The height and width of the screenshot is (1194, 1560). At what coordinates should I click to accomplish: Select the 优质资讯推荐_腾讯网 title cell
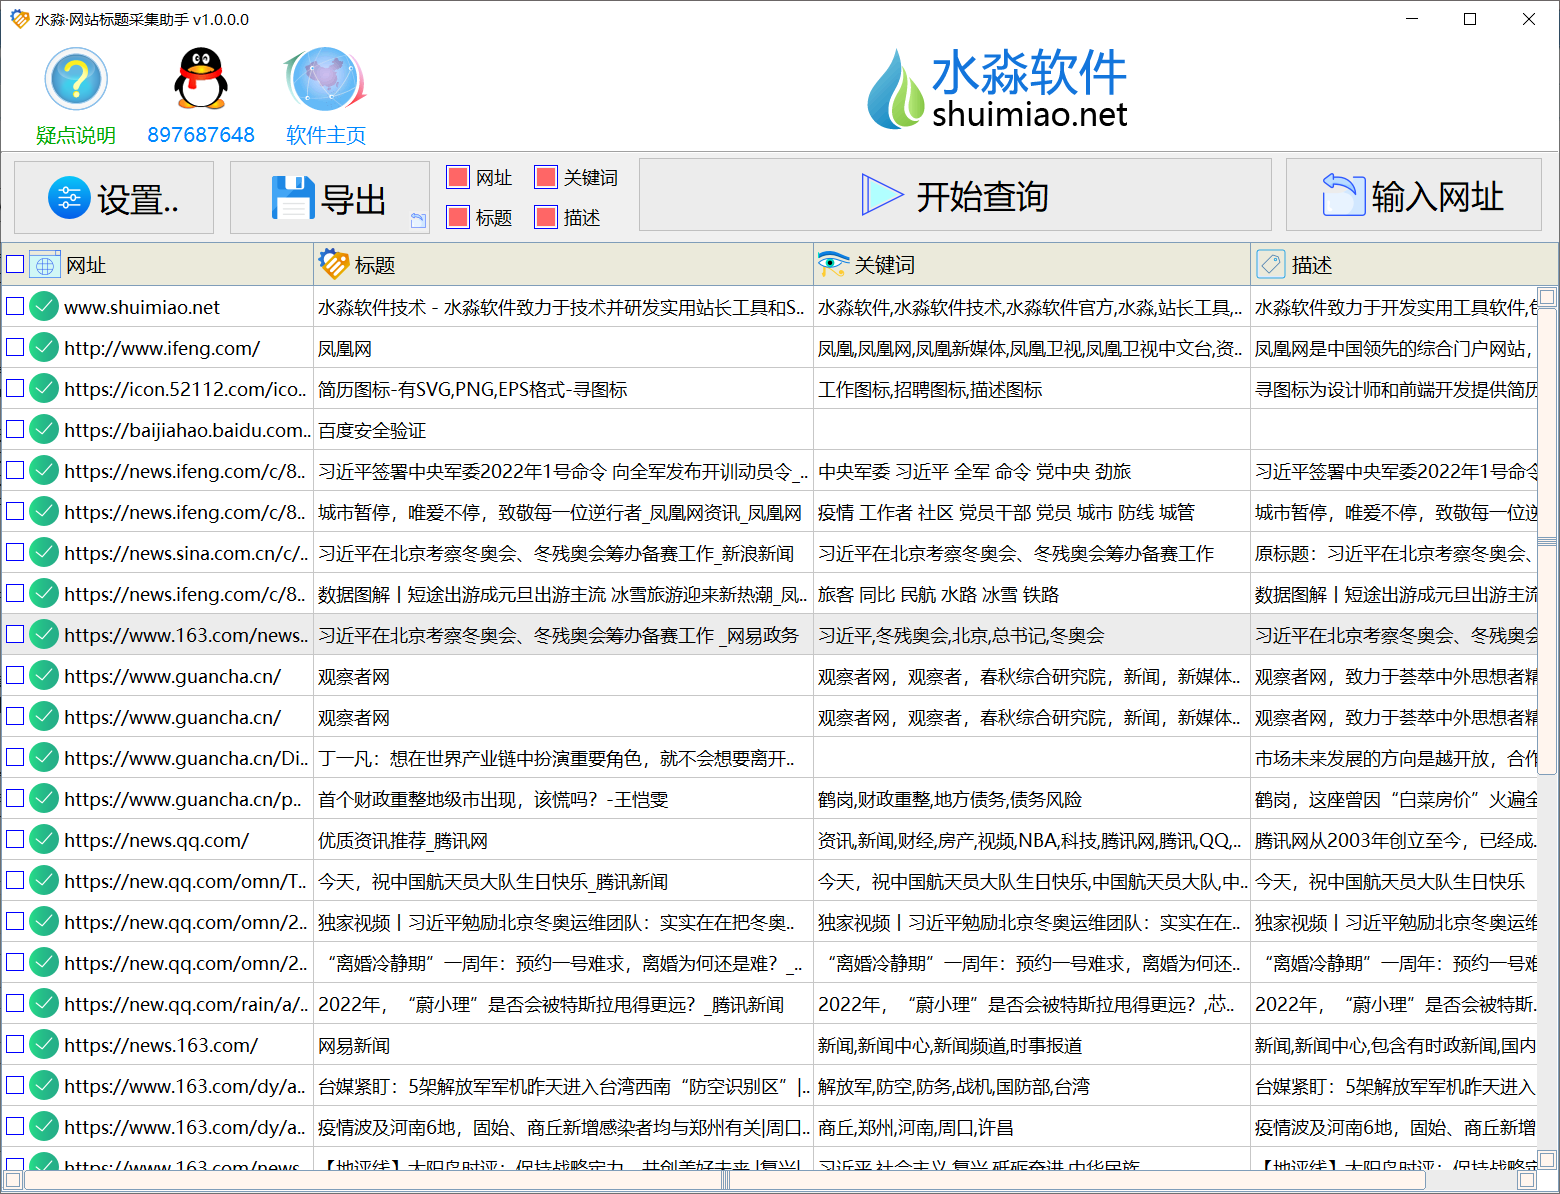(563, 840)
